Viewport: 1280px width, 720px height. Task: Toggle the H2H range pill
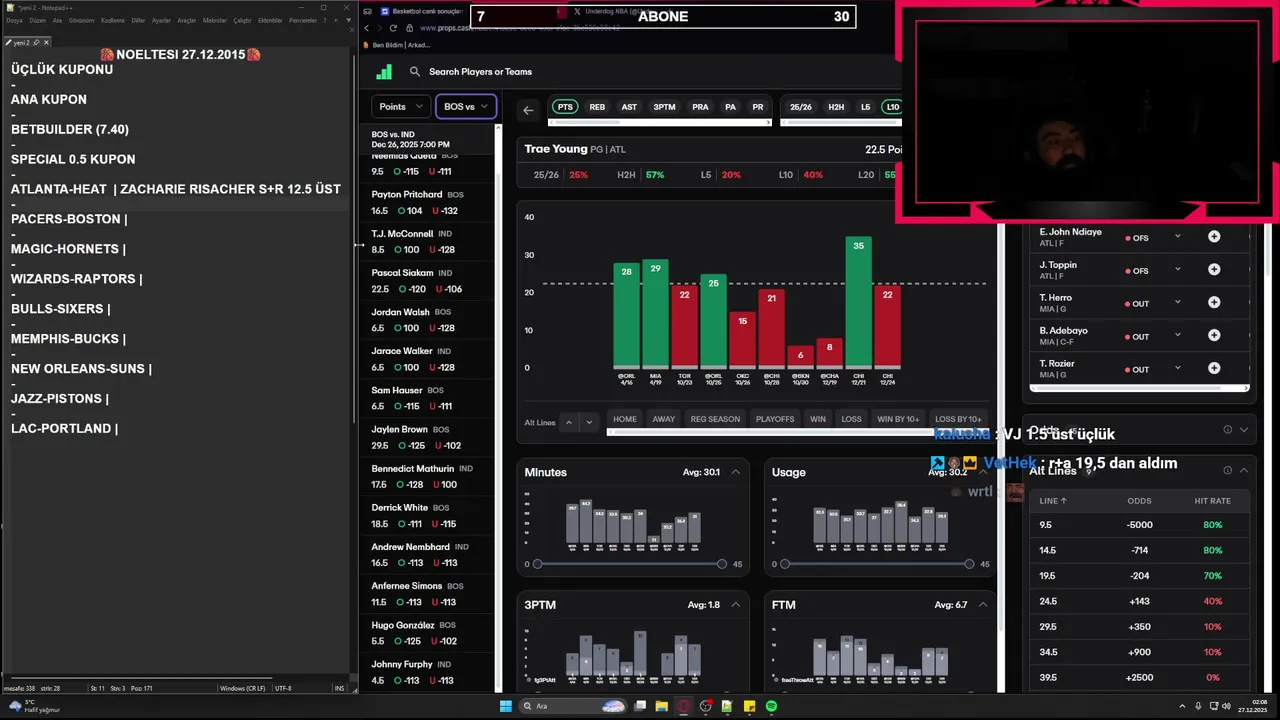[x=836, y=107]
